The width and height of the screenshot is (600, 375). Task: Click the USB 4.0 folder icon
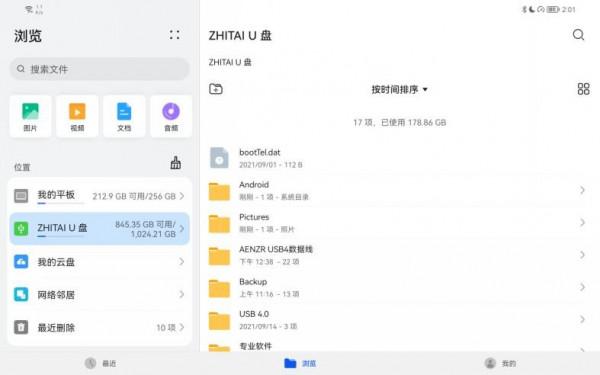pyautogui.click(x=219, y=321)
